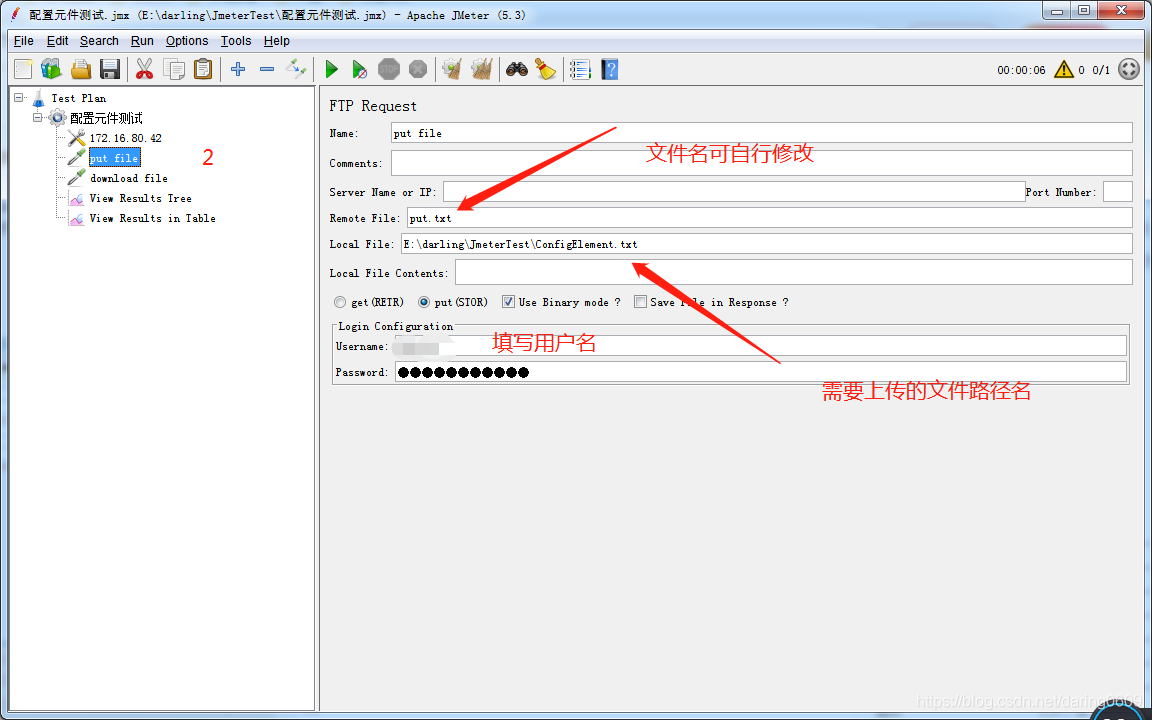1152x720 pixels.
Task: Open the Help menu
Action: [276, 41]
